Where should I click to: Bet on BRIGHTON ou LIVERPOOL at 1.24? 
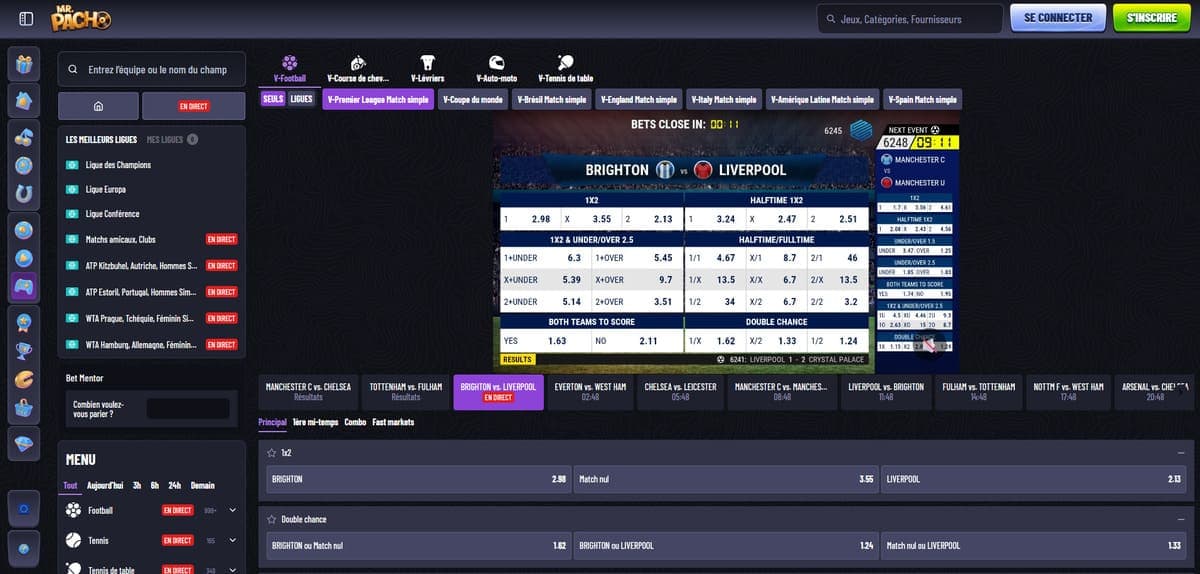click(726, 545)
